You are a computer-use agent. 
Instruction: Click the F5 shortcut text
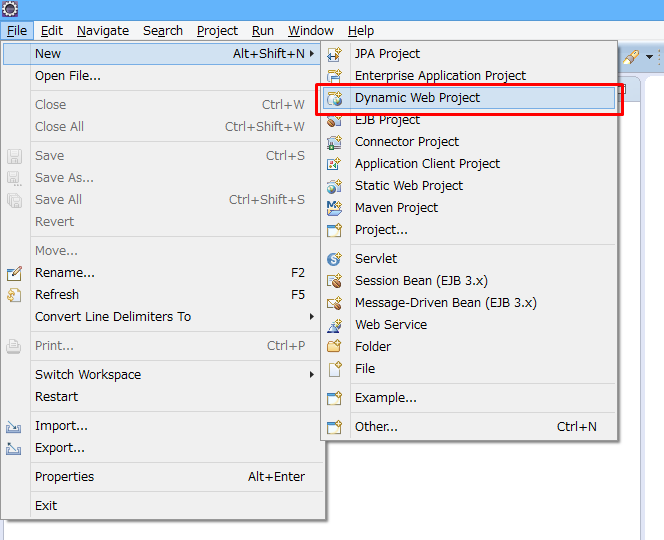click(298, 295)
